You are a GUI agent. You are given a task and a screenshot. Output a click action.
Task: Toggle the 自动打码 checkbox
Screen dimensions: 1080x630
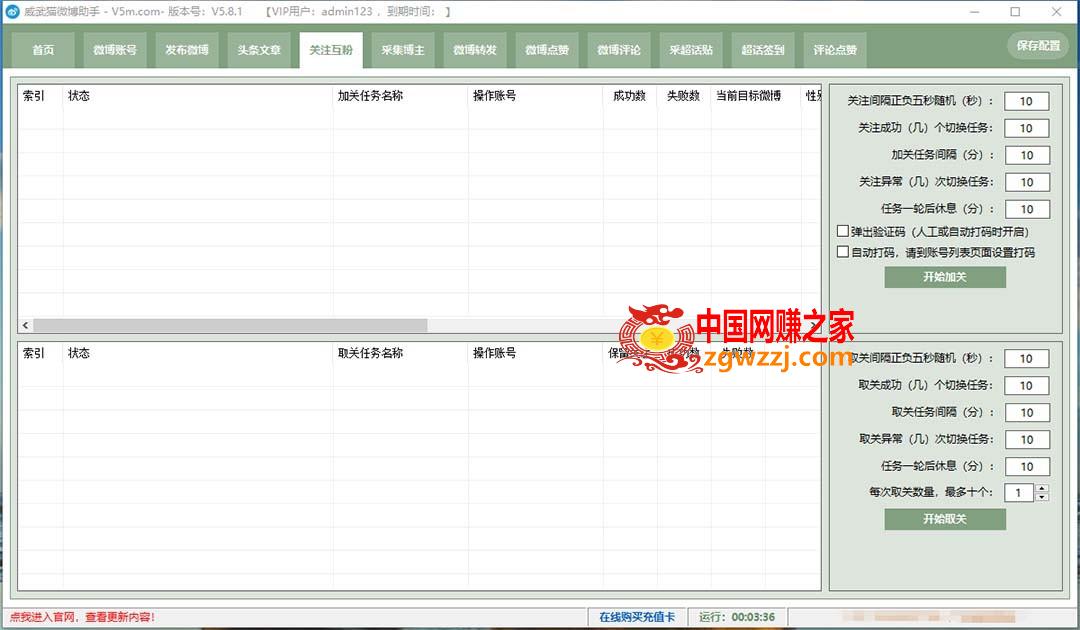point(842,251)
